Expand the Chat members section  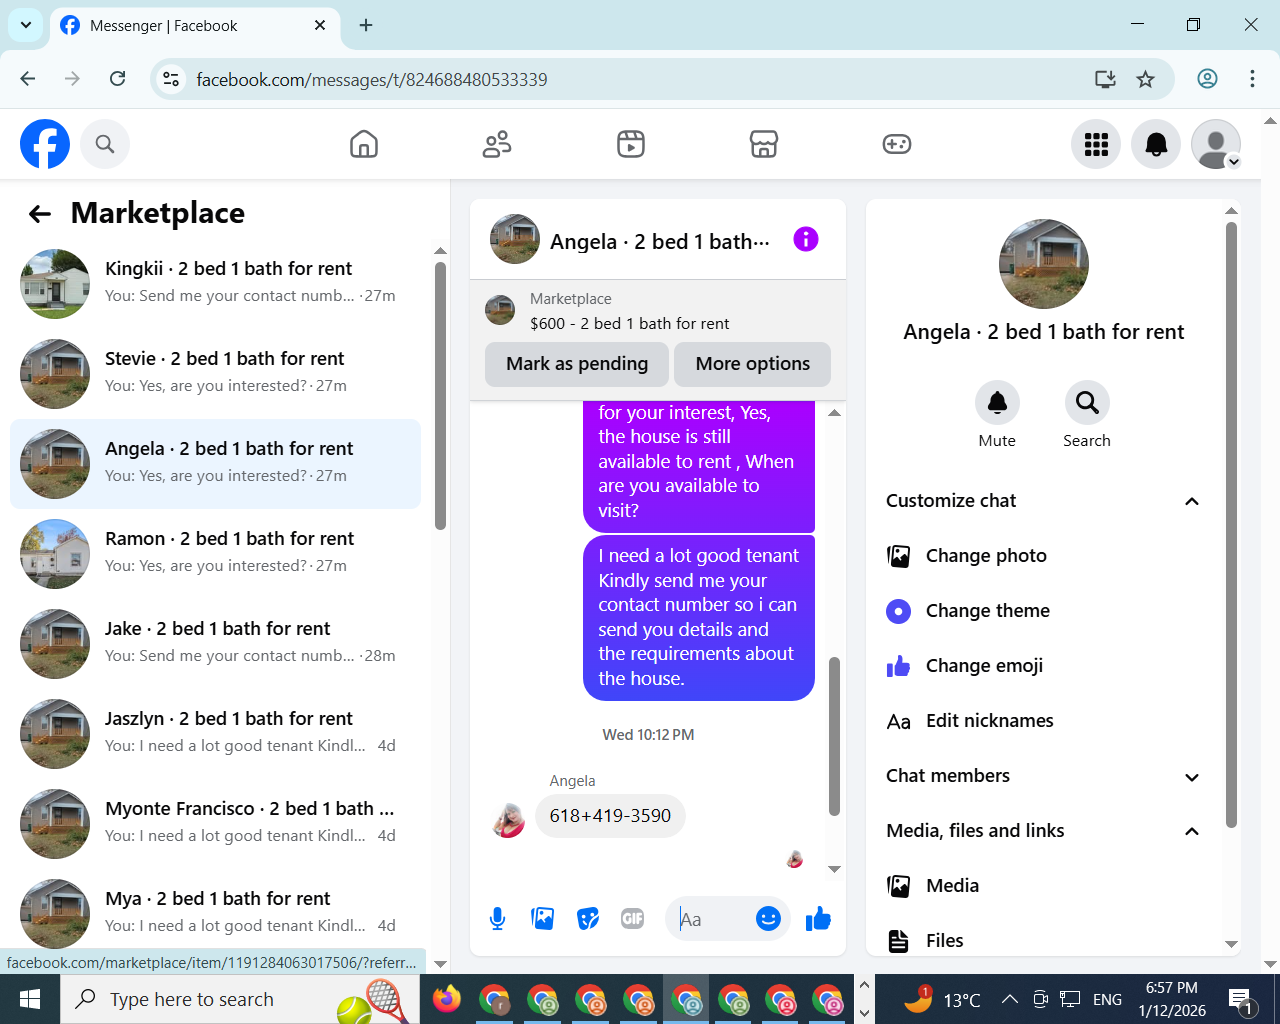click(1191, 777)
